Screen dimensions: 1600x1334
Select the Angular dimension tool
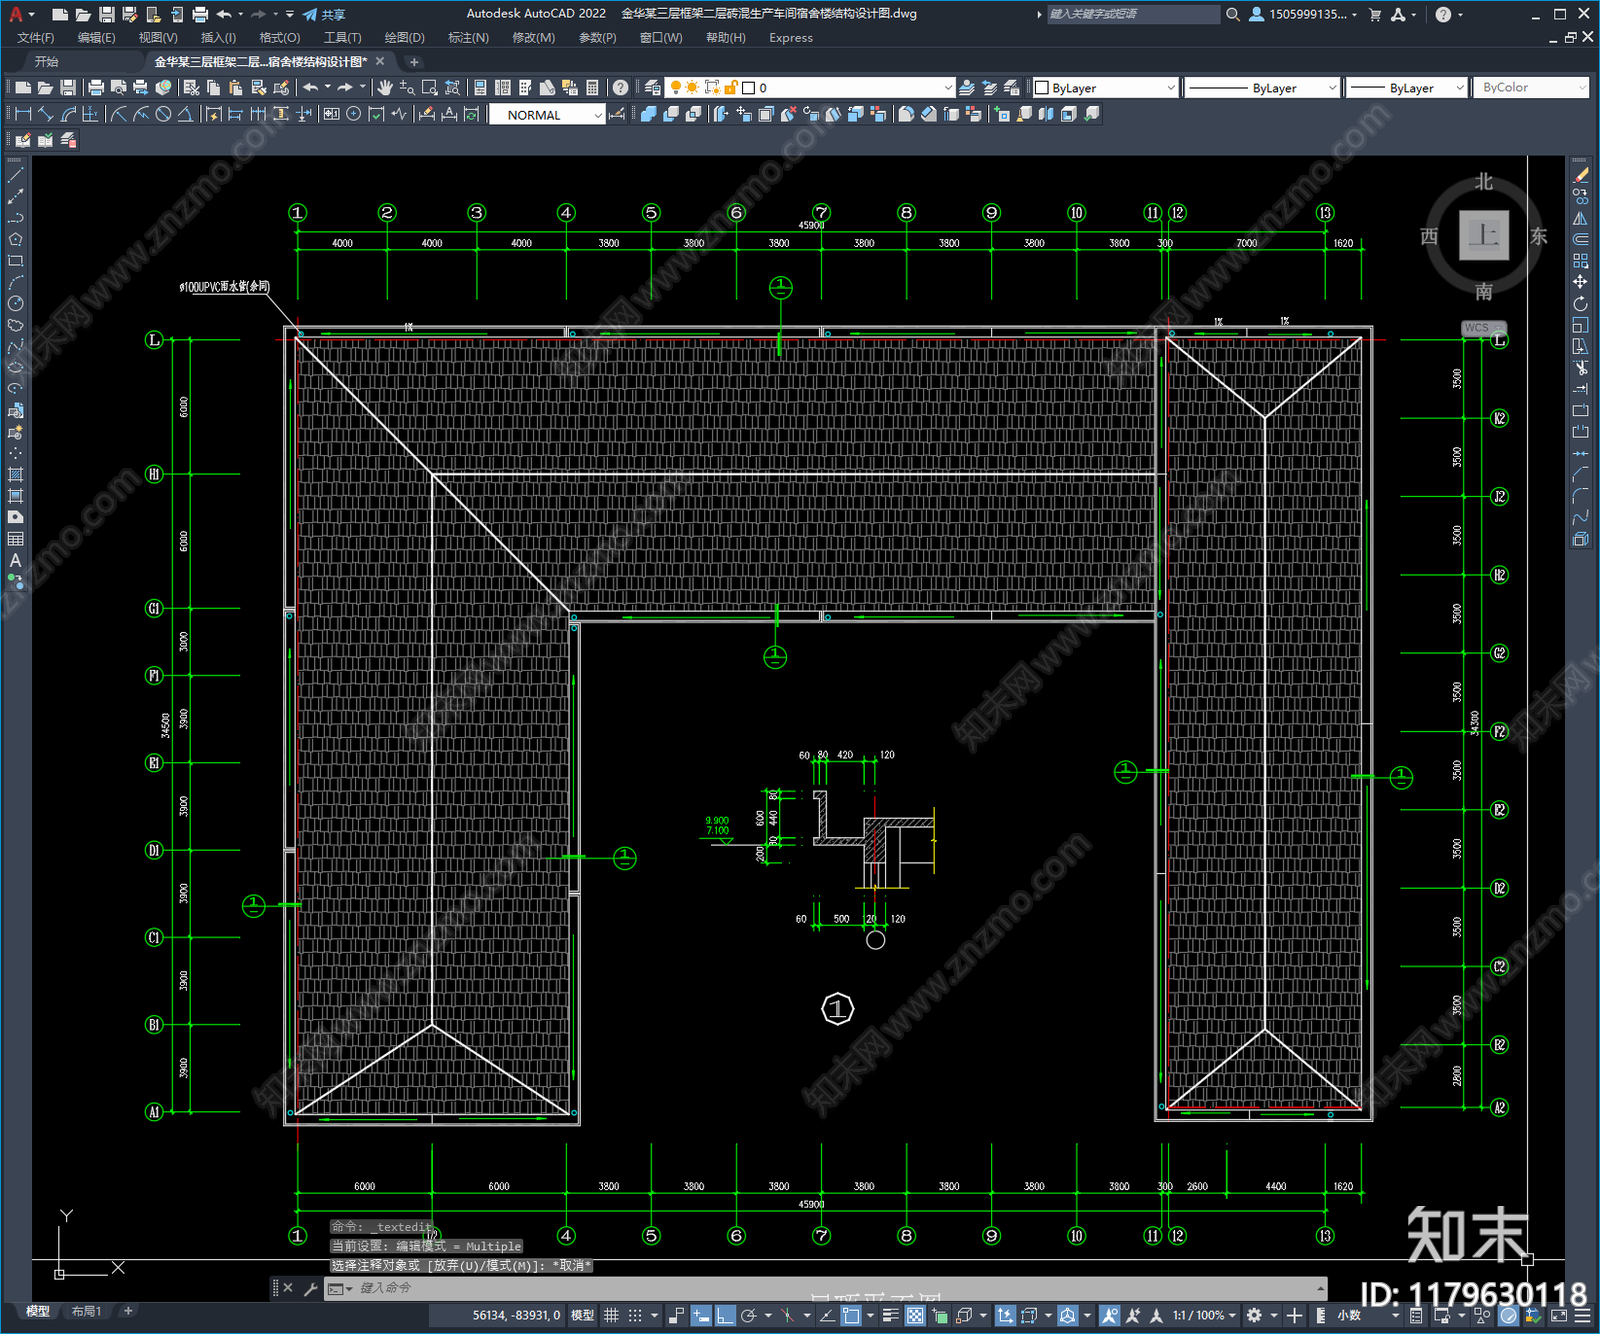point(185,114)
